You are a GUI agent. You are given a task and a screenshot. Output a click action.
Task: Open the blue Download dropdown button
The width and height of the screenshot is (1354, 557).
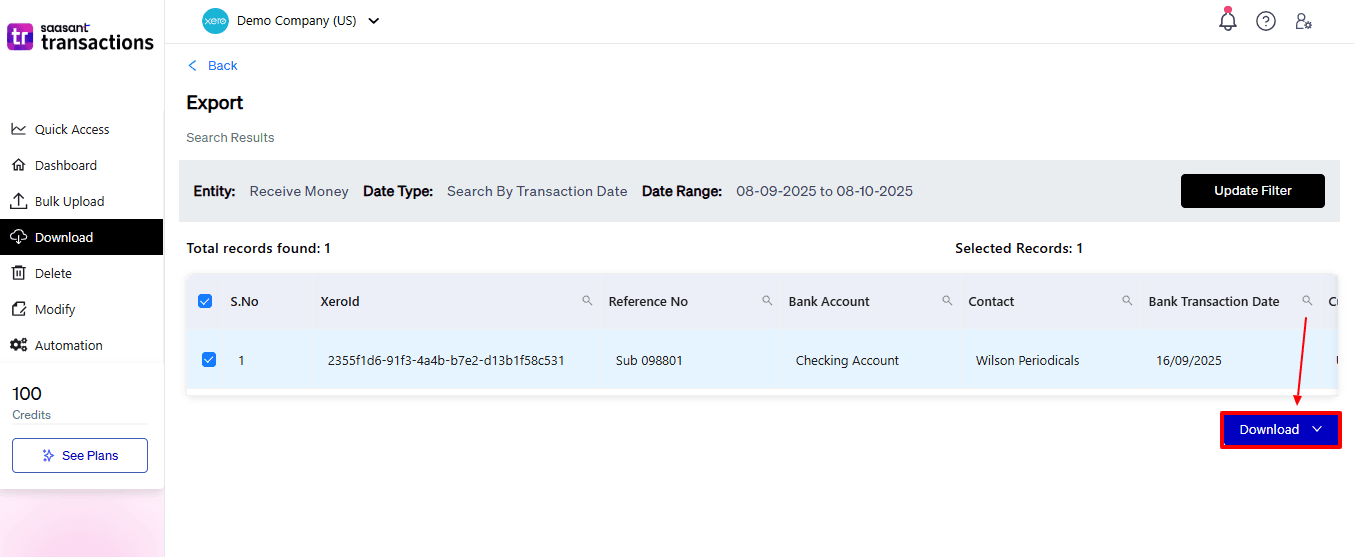pos(1280,429)
